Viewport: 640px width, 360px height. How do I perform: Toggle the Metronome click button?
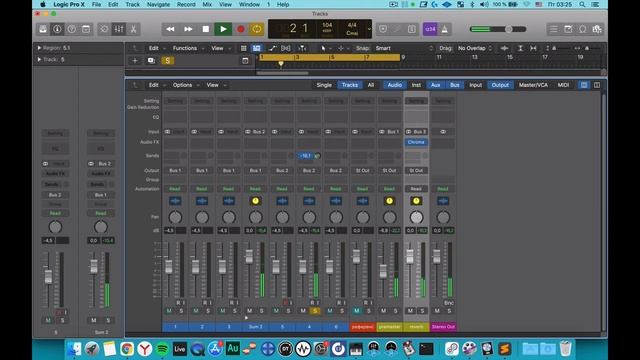pyautogui.click(x=444, y=29)
